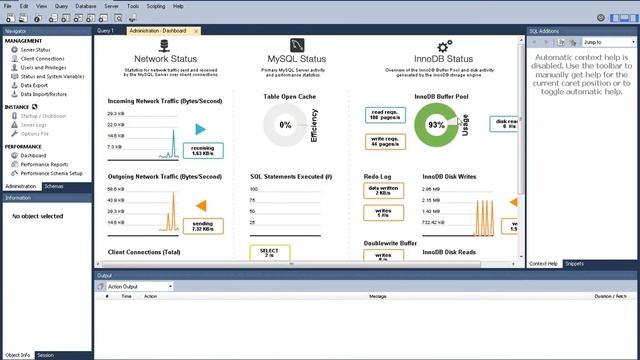Switch to Snippets tab
The width and height of the screenshot is (640, 360).
click(x=574, y=264)
